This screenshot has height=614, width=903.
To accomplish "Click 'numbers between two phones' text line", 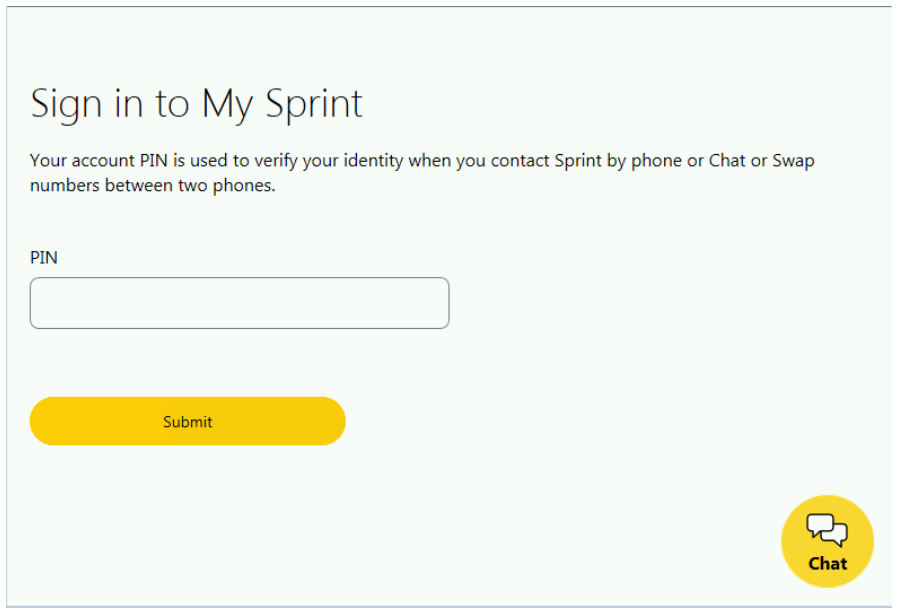I will pyautogui.click(x=153, y=185).
